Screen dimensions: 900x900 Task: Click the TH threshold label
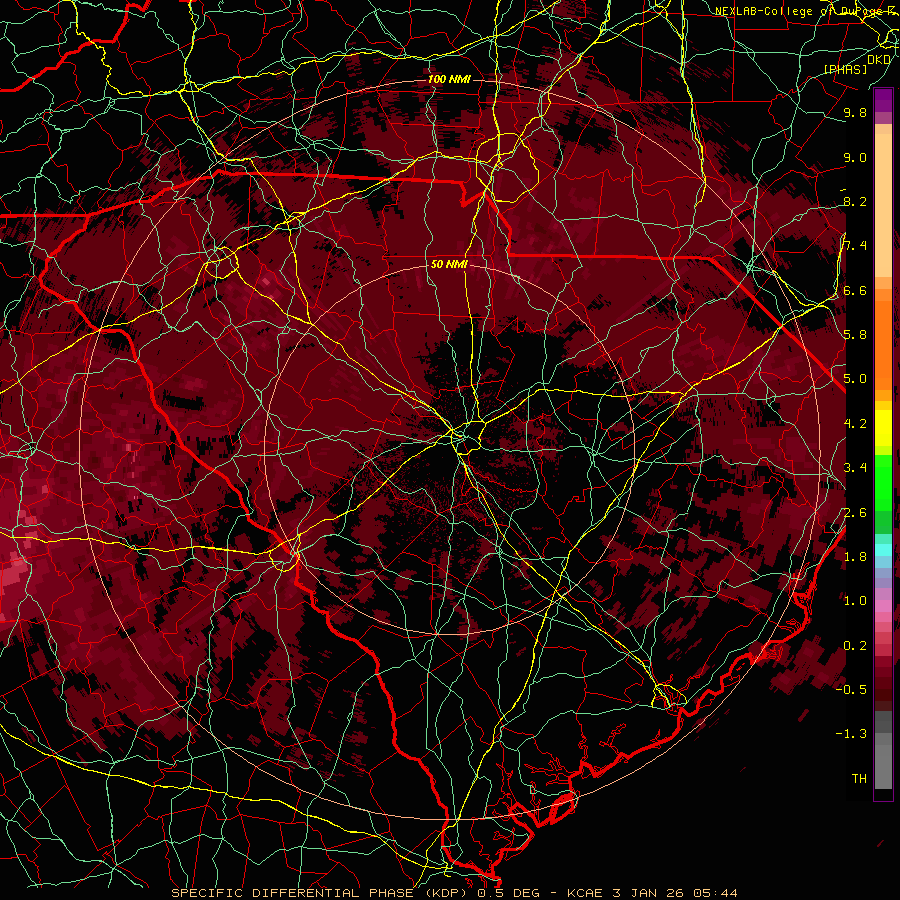pos(859,779)
